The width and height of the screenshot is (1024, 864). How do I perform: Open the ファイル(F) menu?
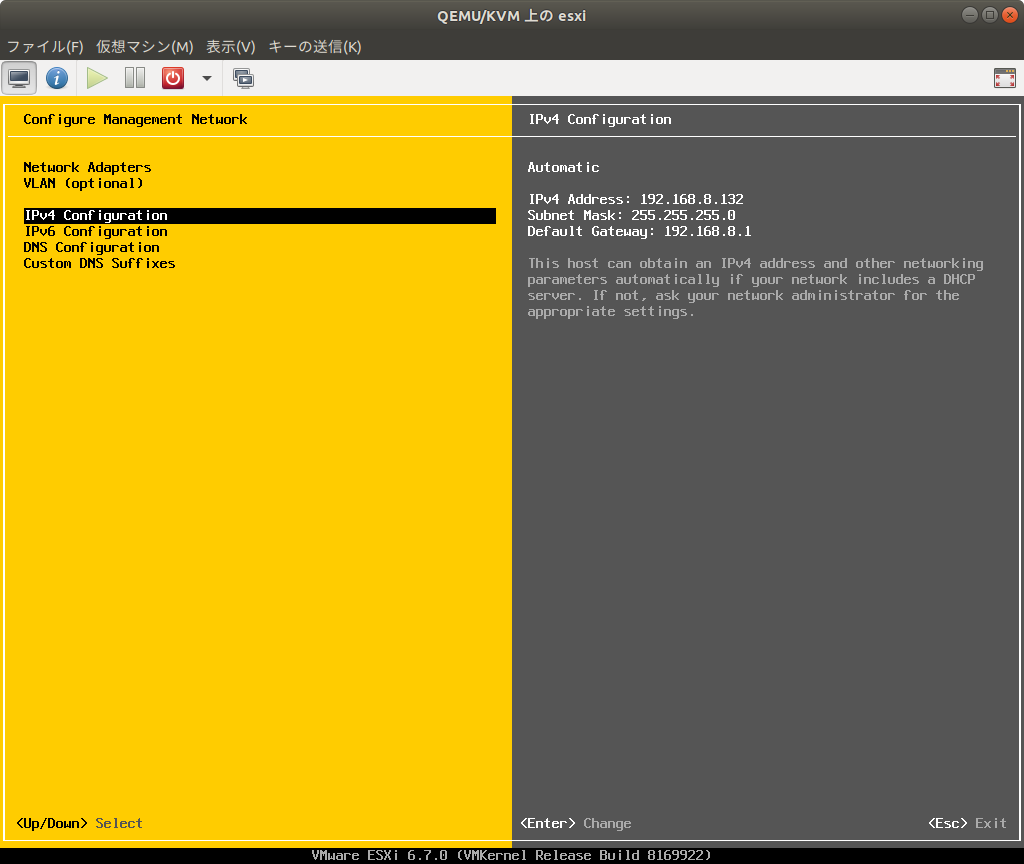click(x=45, y=46)
